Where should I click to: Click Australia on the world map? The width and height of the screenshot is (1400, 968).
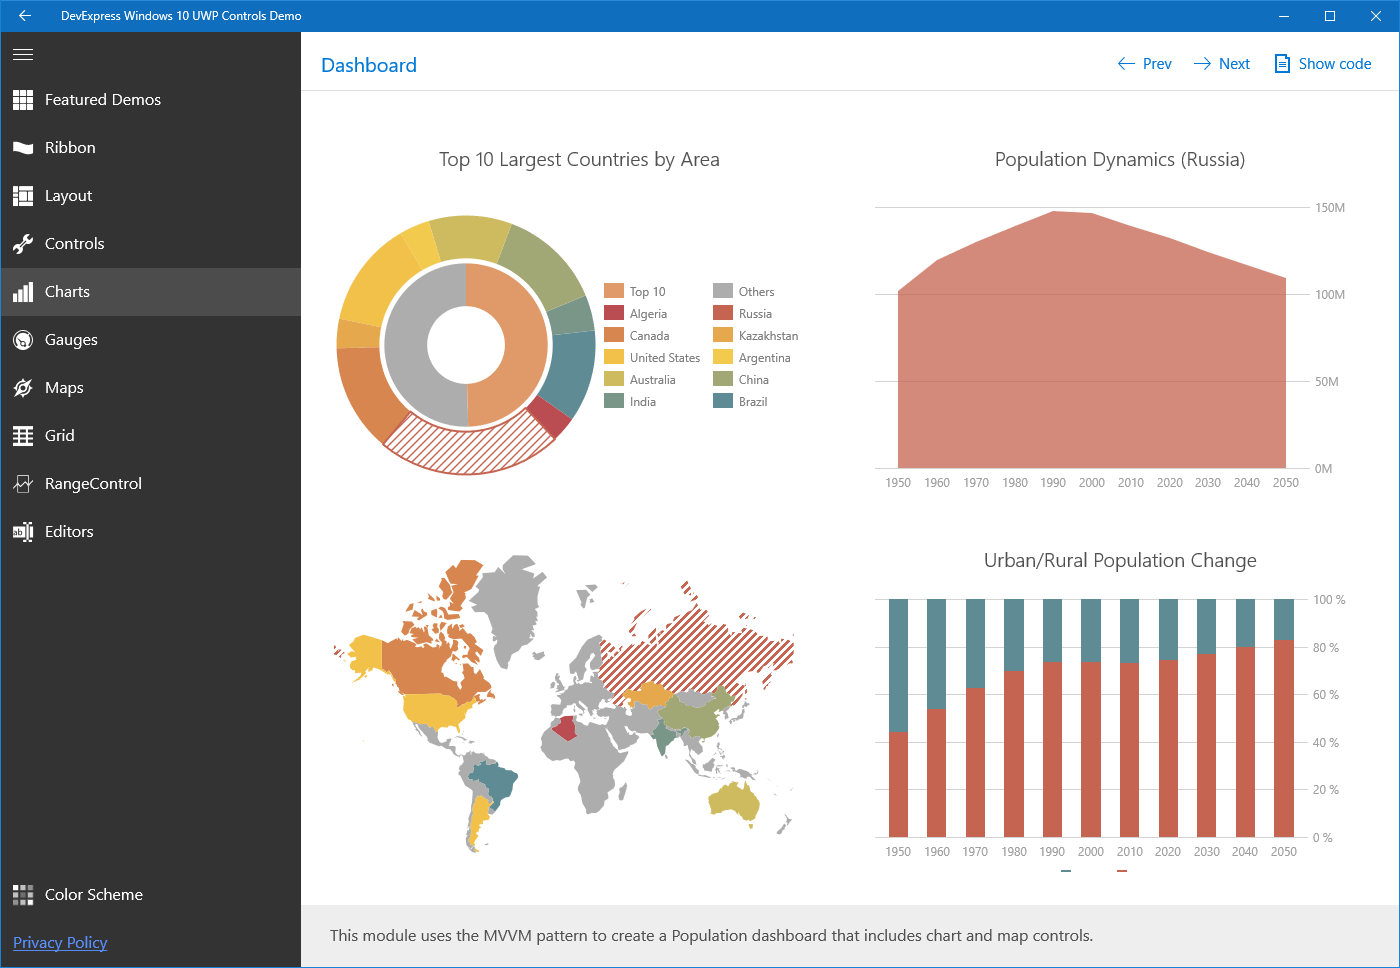click(x=734, y=800)
